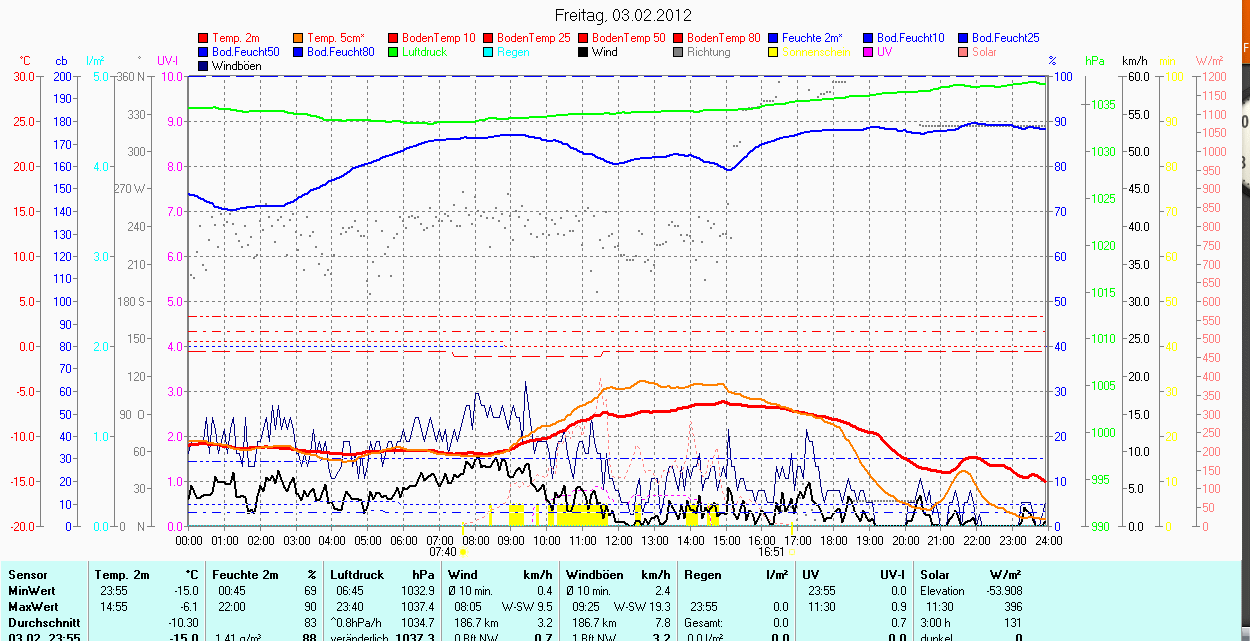Click the green Luftdruck legend square
Screen dimensions: 1250x641
pyautogui.click(x=394, y=52)
